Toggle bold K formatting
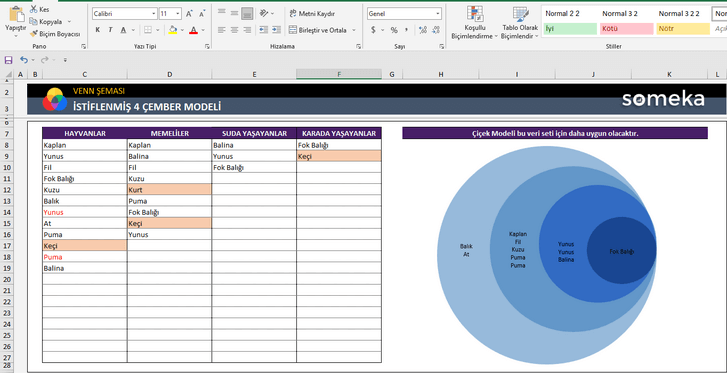Screen dimensions: 727x373 (98, 30)
